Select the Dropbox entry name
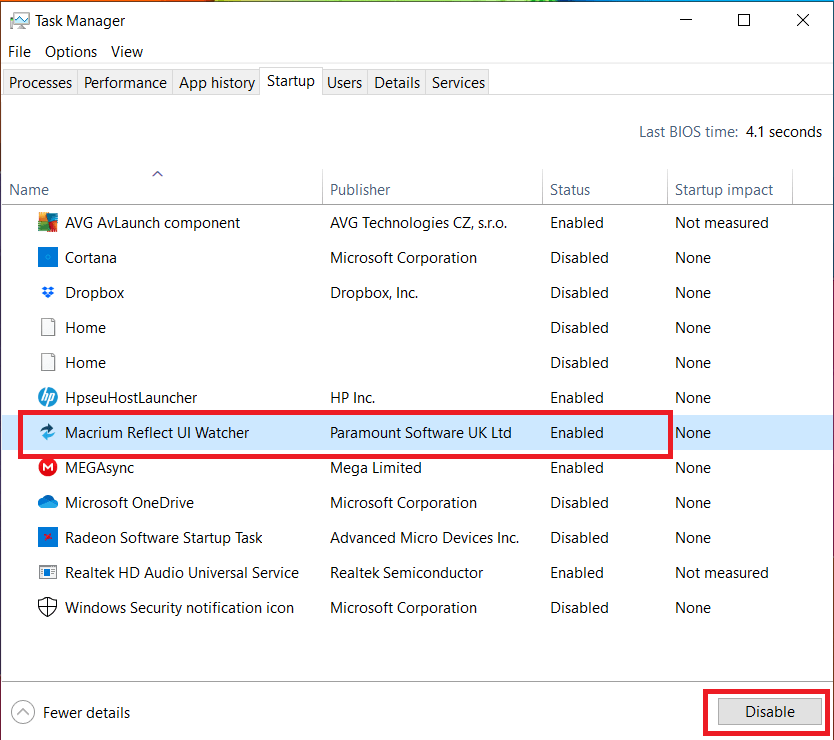Image resolution: width=834 pixels, height=740 pixels. [x=95, y=293]
